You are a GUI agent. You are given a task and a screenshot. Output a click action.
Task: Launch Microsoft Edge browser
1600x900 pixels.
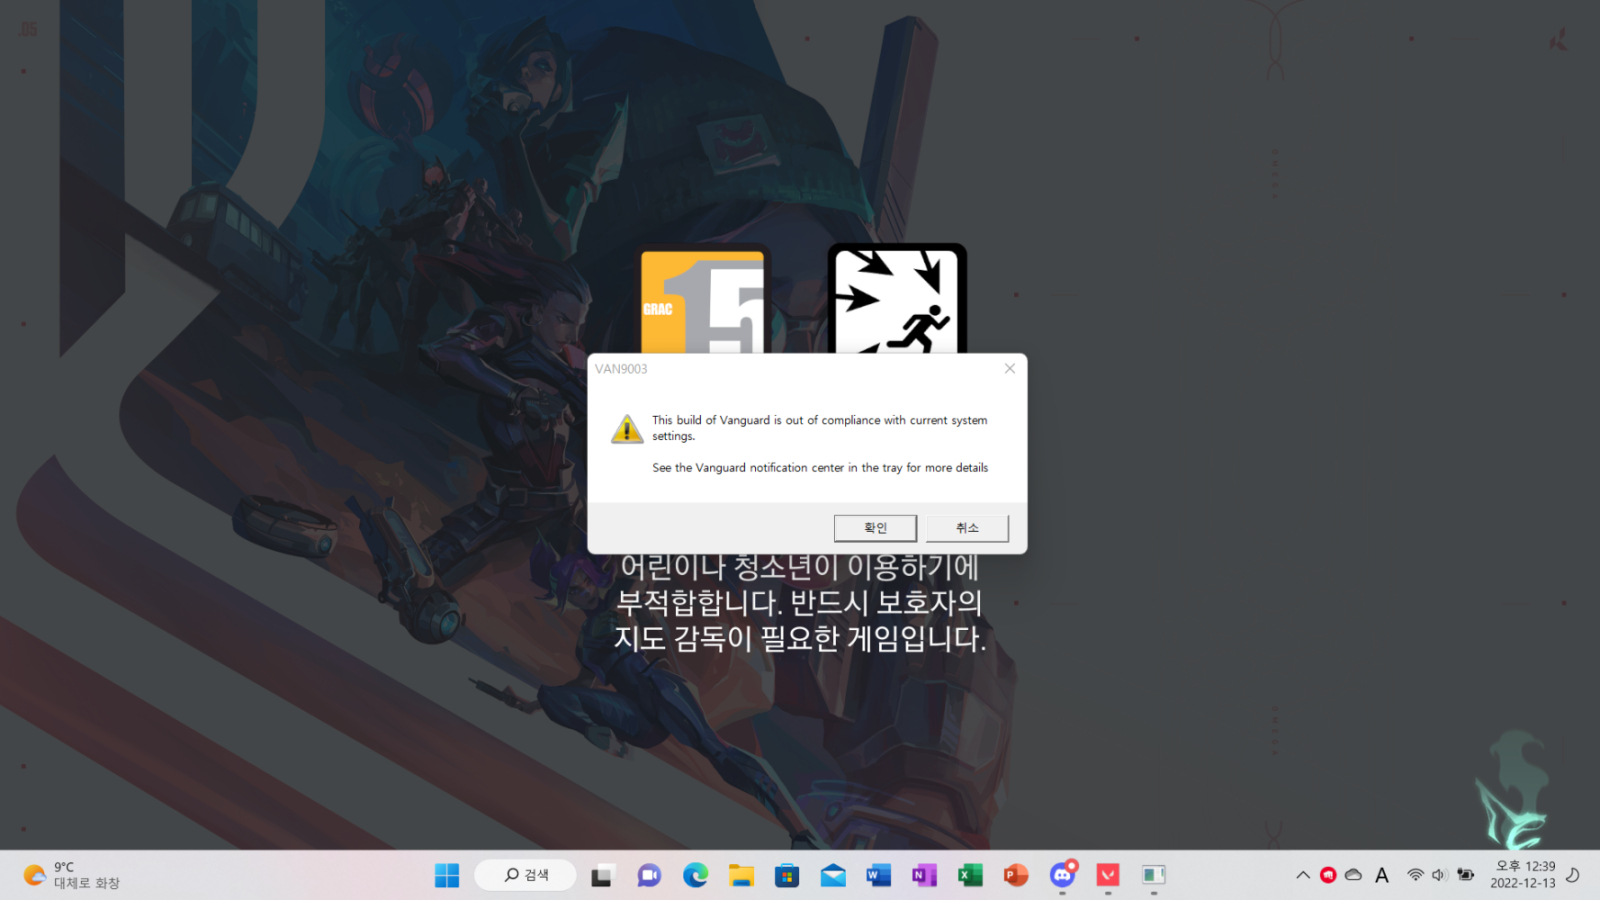[x=694, y=875]
